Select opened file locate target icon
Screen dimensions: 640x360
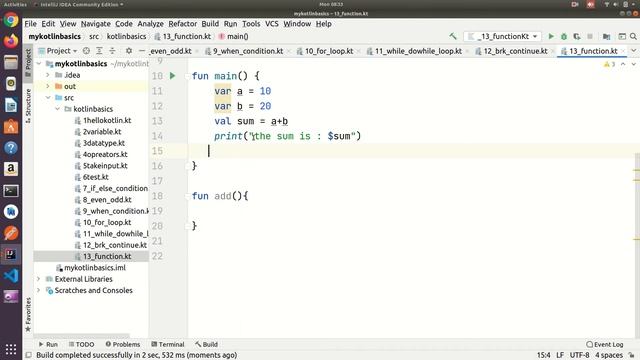click(86, 51)
